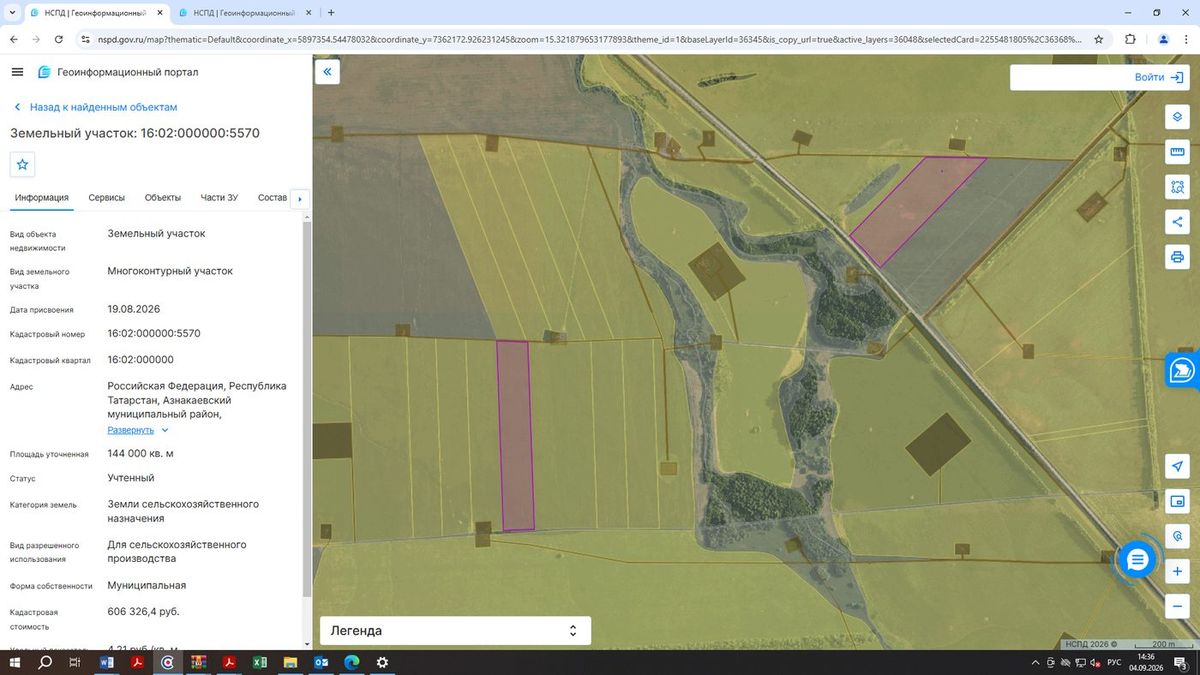Open Outlook from the taskbar
This screenshot has height=675, width=1200.
(321, 662)
